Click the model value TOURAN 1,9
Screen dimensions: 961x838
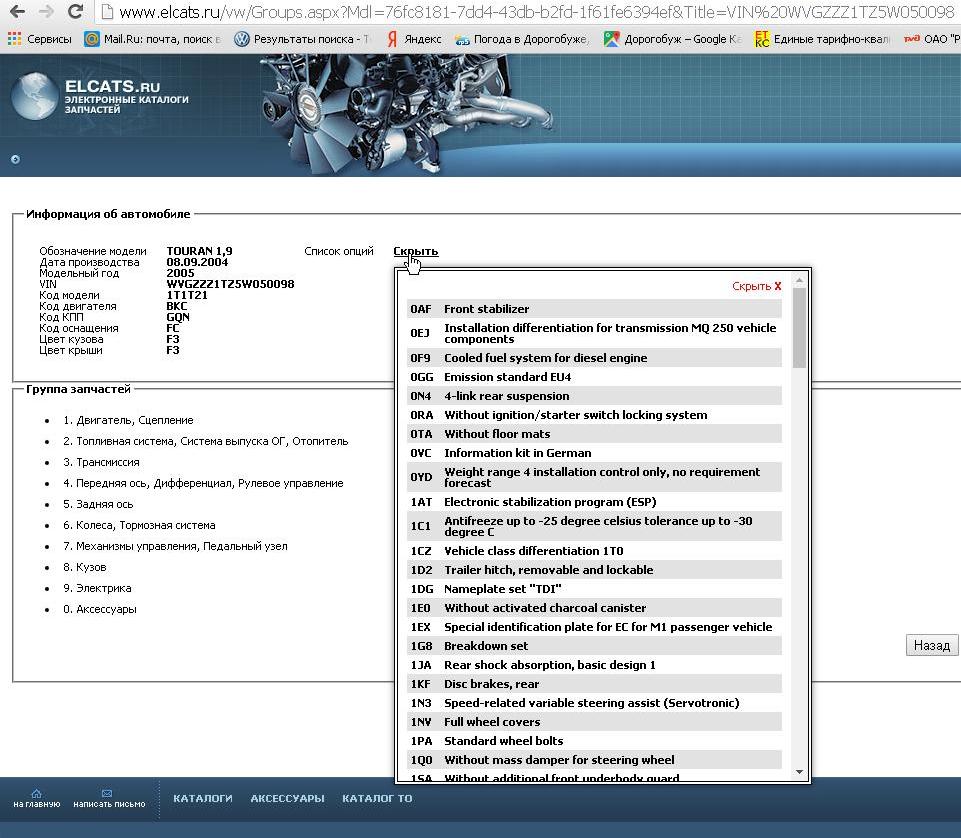[199, 251]
